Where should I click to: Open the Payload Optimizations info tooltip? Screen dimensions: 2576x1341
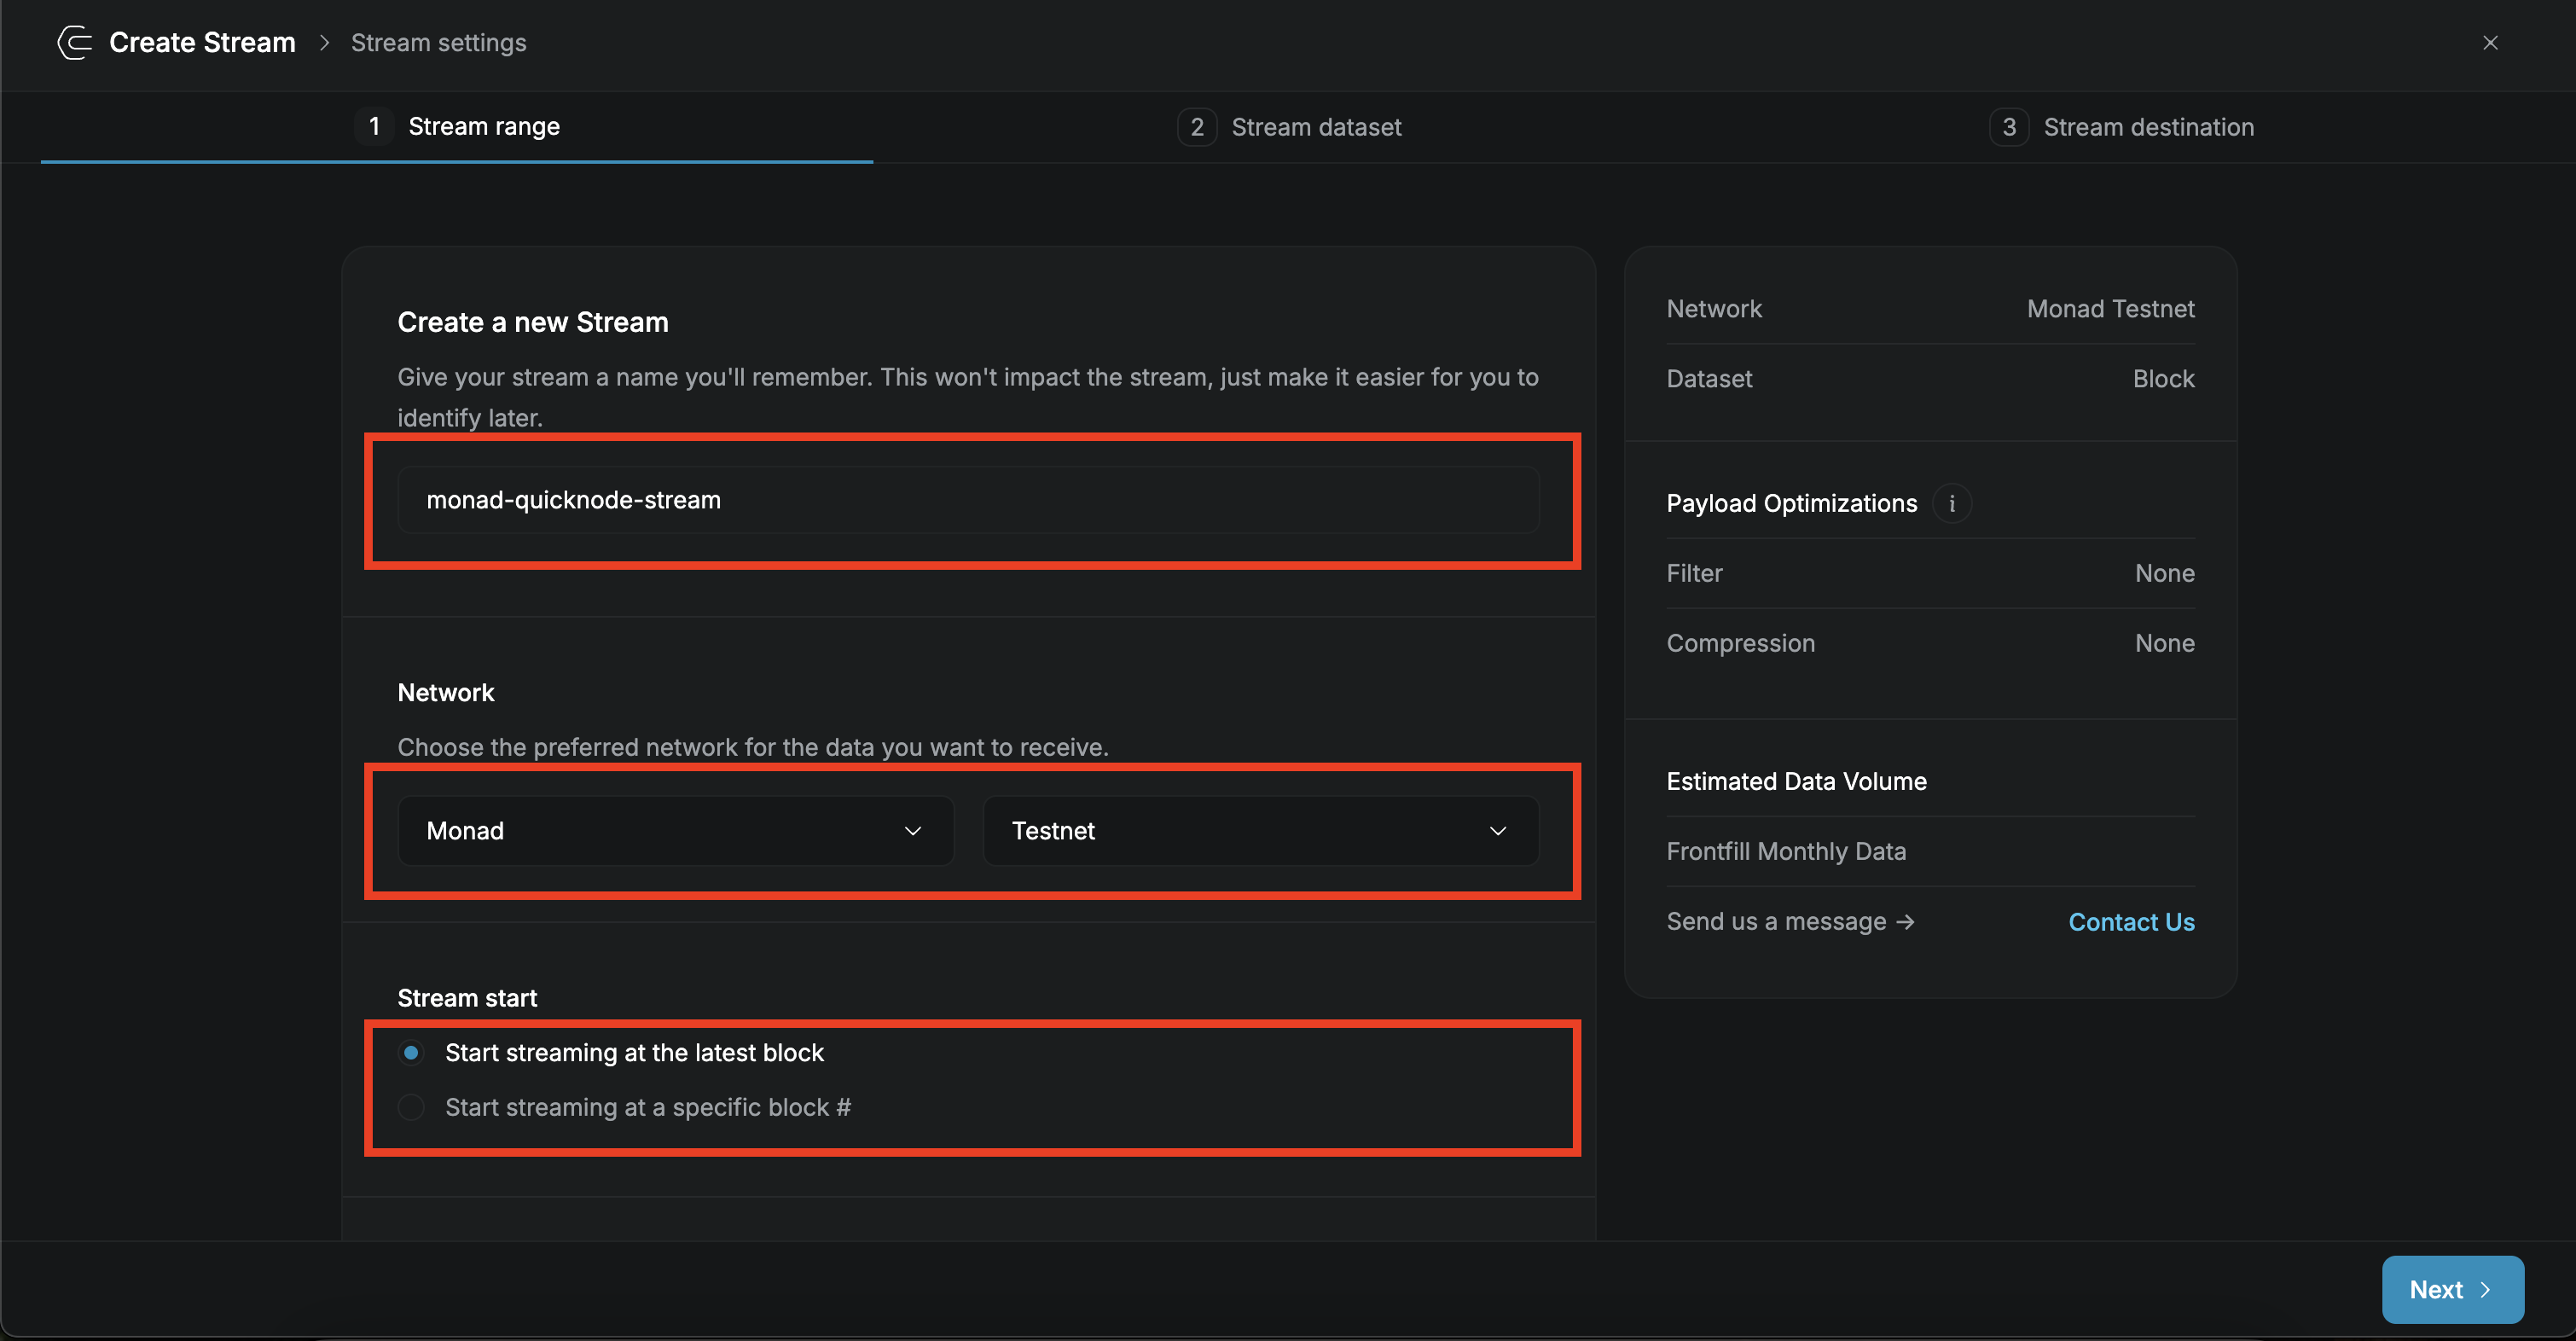pyautogui.click(x=1951, y=503)
